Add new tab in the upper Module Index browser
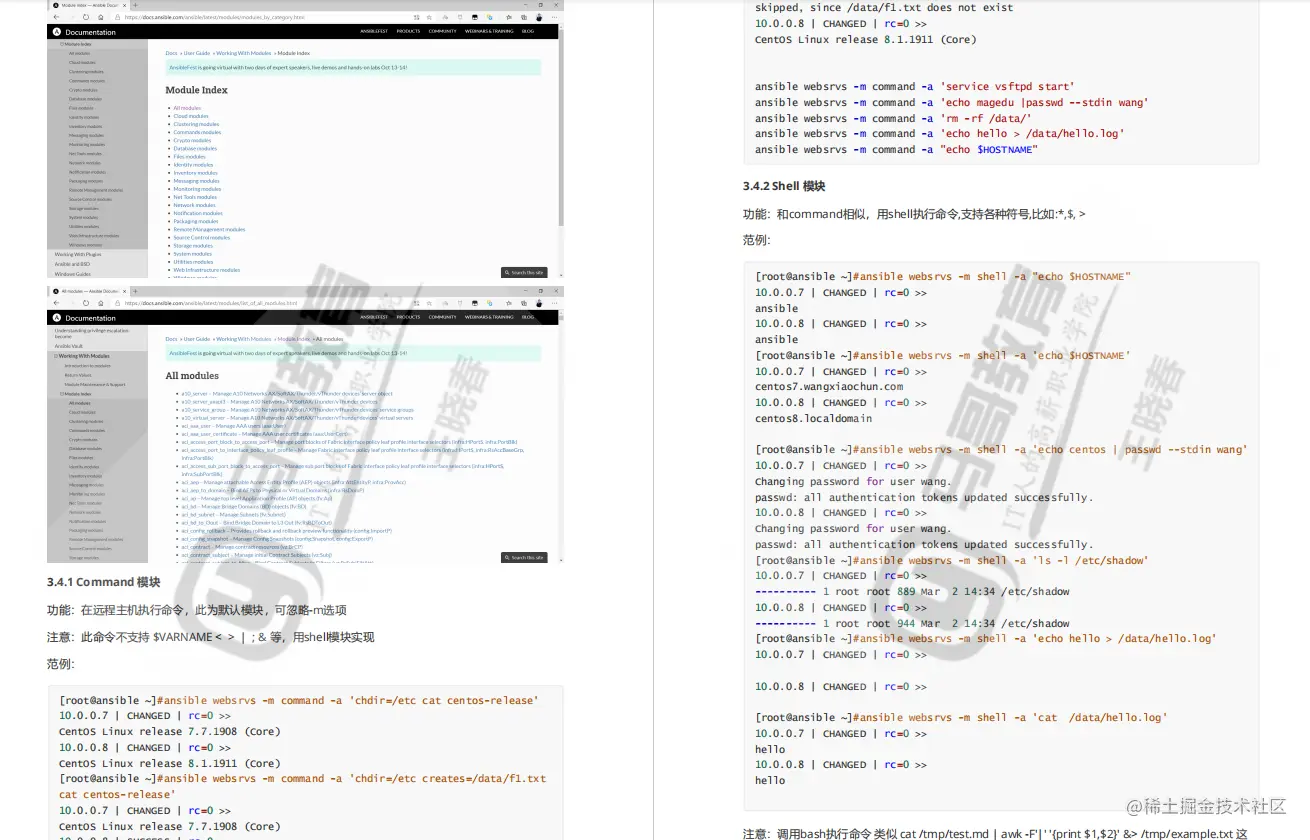The width and height of the screenshot is (1310, 840). tap(135, 5)
